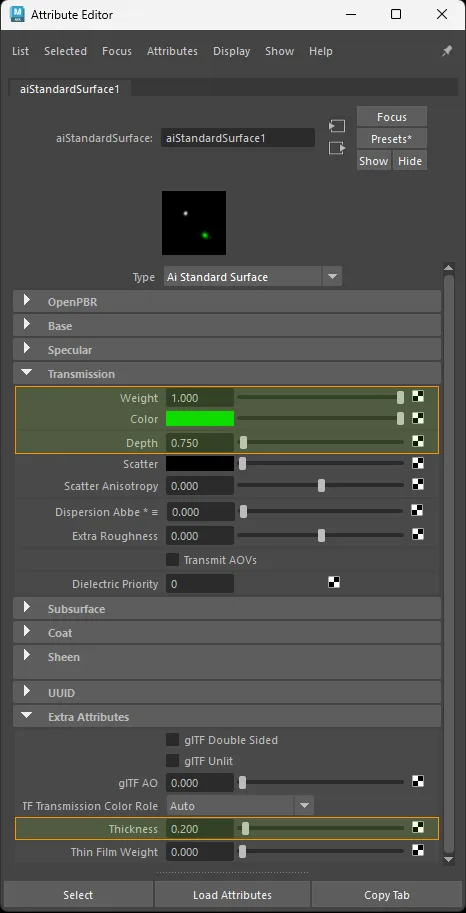Click the Extra Roughness slider

coord(320,536)
